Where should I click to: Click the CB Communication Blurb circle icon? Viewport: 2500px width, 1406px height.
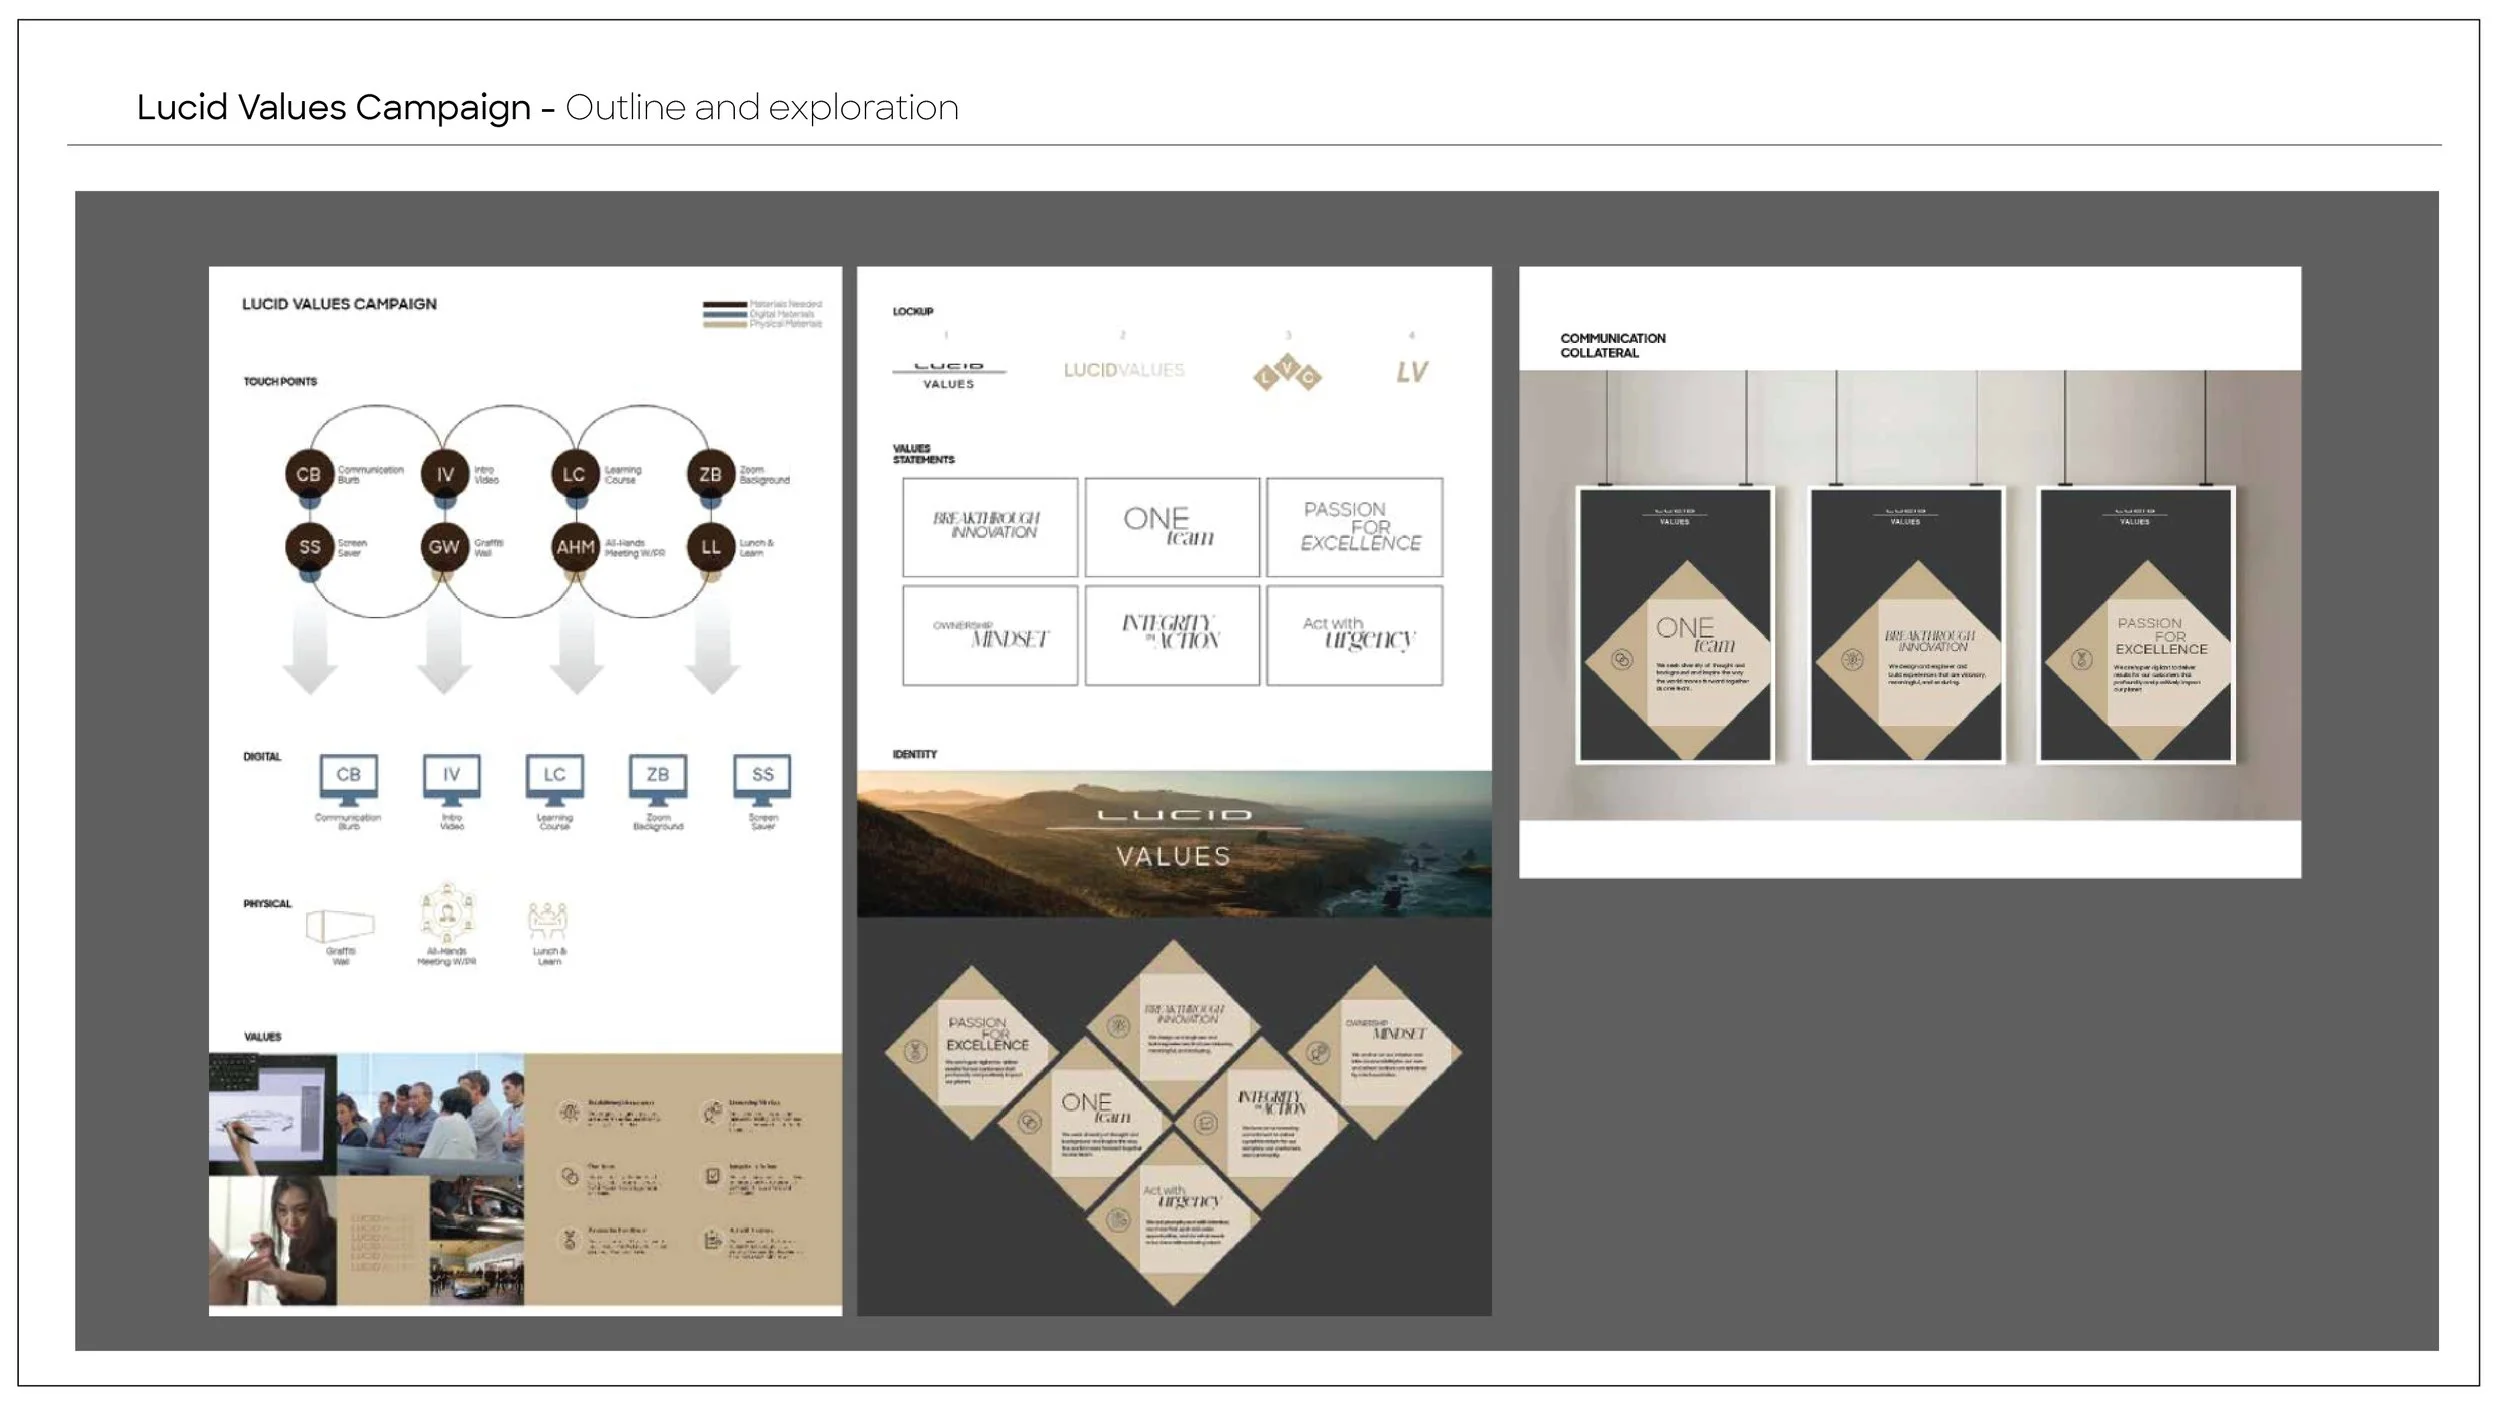(308, 474)
